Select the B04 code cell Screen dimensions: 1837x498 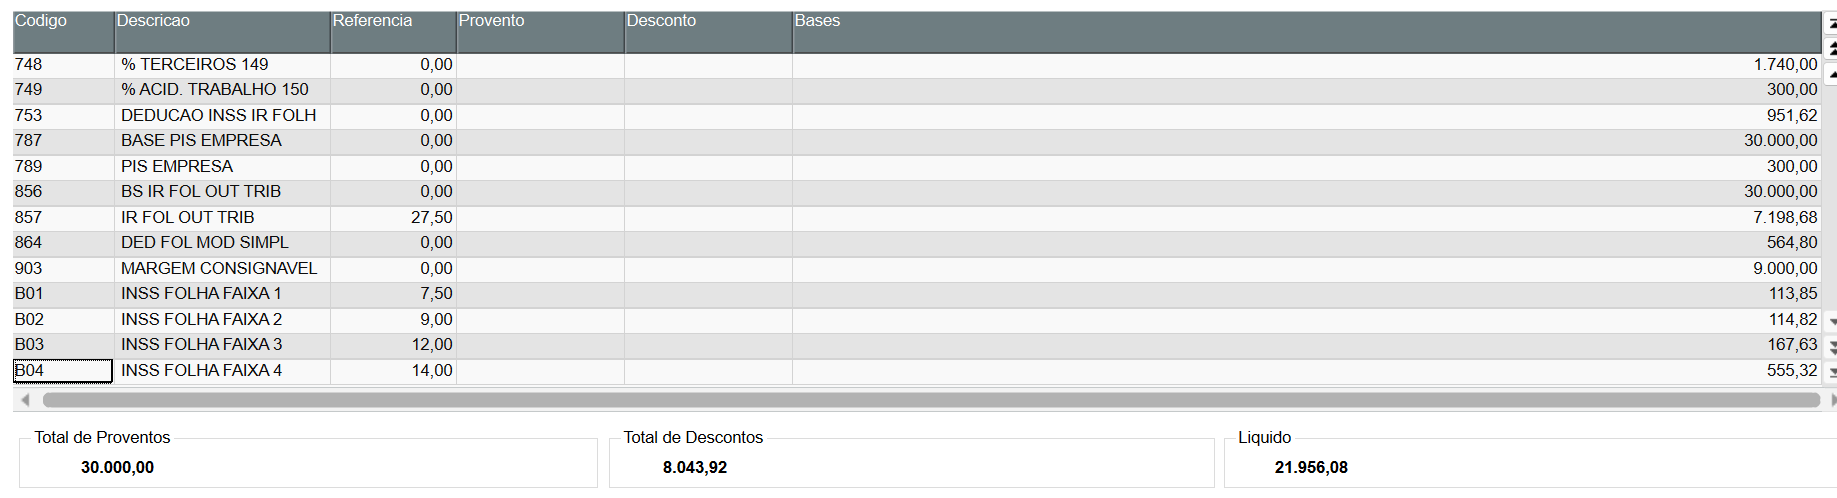[x=62, y=371]
